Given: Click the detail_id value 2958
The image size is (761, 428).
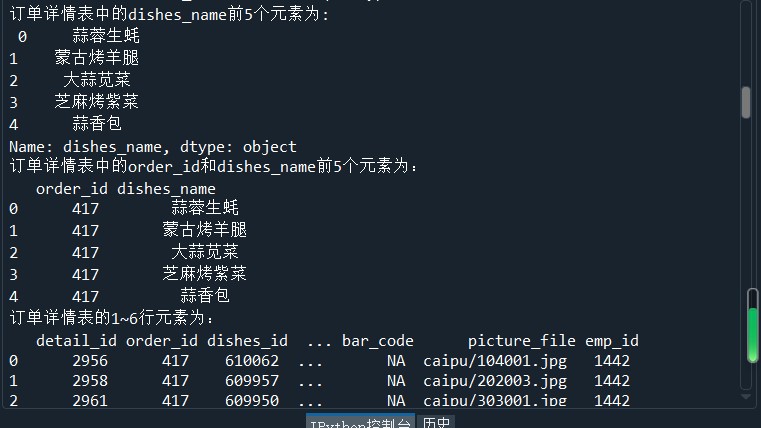Looking at the screenshot, I should click(90, 381).
